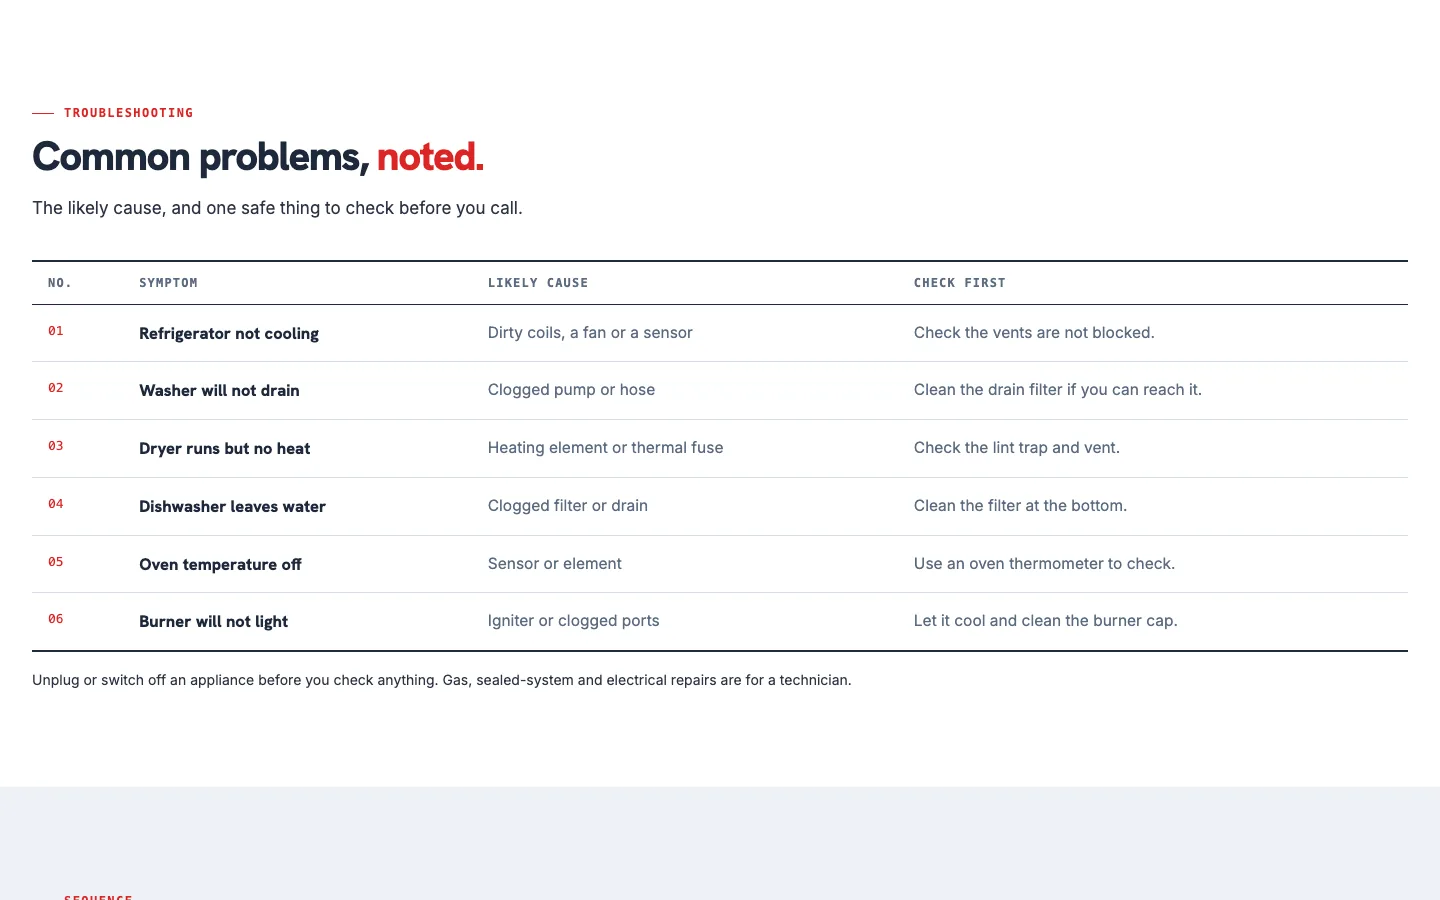Click the unplug safety footnote text
Viewport: 1440px width, 900px height.
pos(442,680)
